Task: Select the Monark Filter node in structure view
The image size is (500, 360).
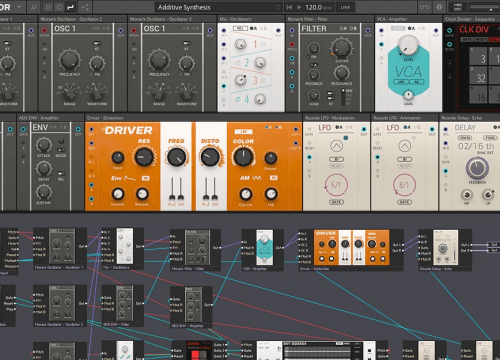Action: [195, 250]
